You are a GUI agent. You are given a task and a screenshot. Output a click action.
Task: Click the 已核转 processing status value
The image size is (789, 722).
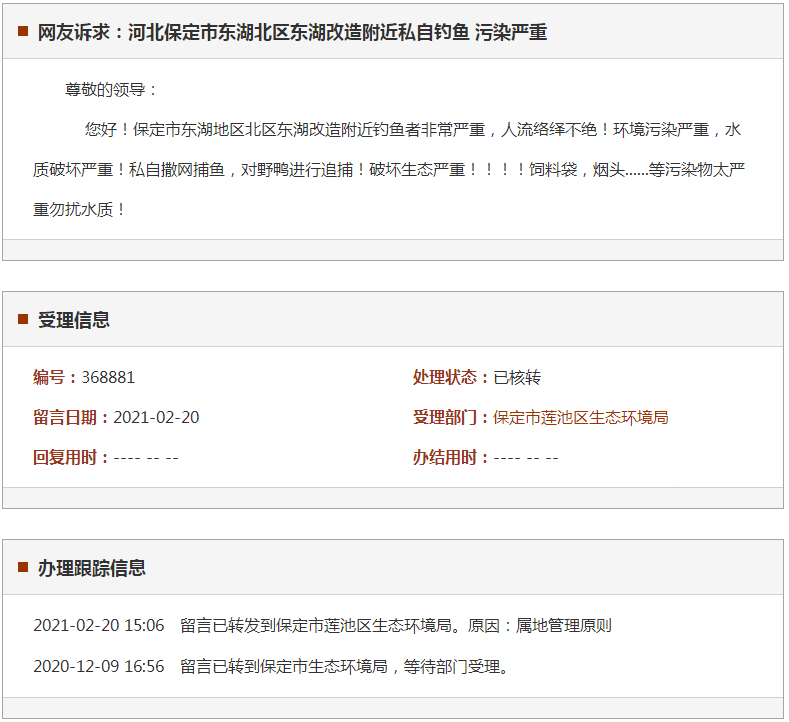pyautogui.click(x=517, y=377)
